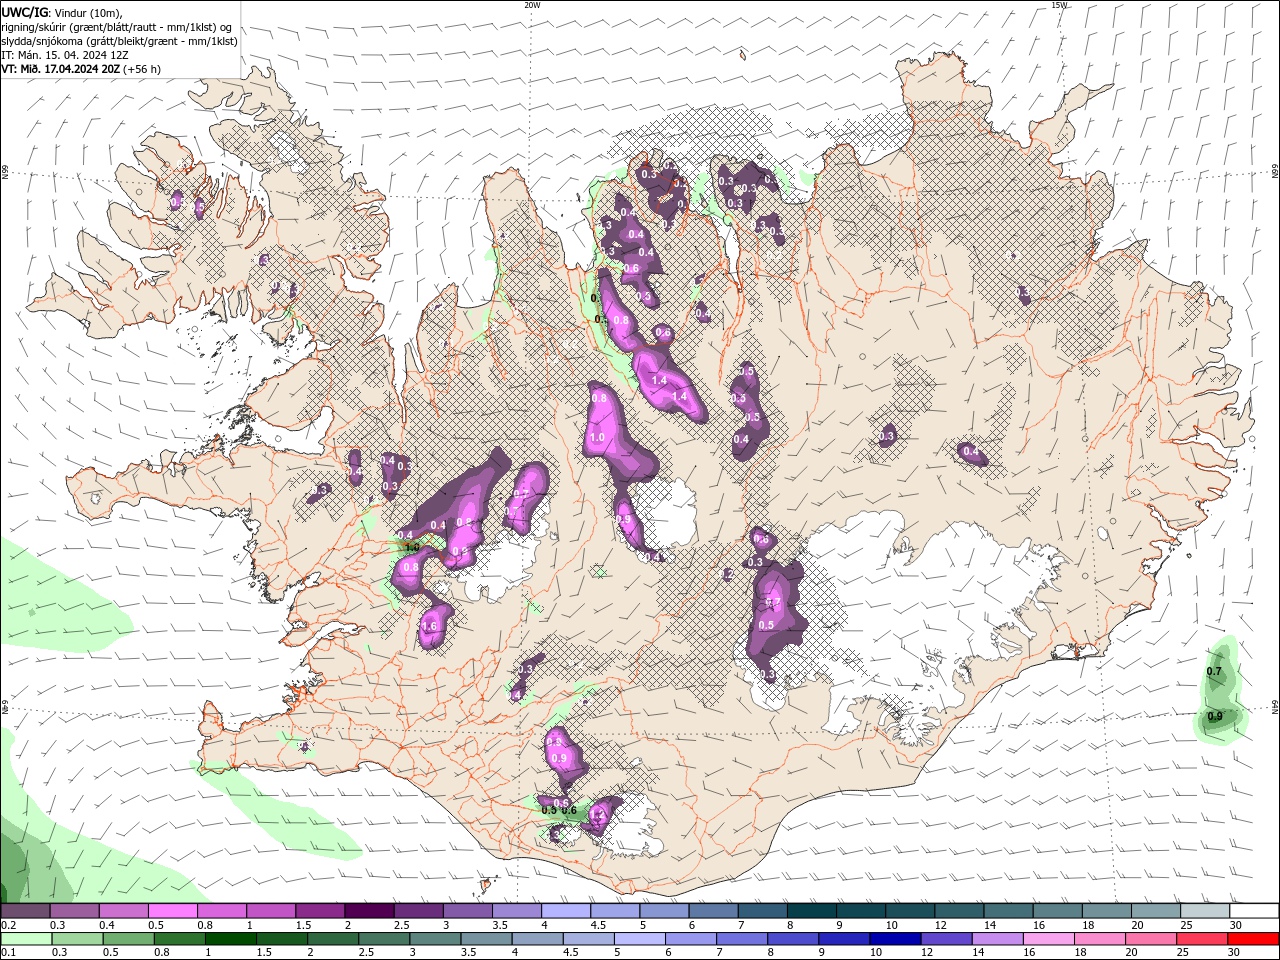
Task: Pick the 2.5 grey-green swatch in the rain scale
Action: coord(384,939)
